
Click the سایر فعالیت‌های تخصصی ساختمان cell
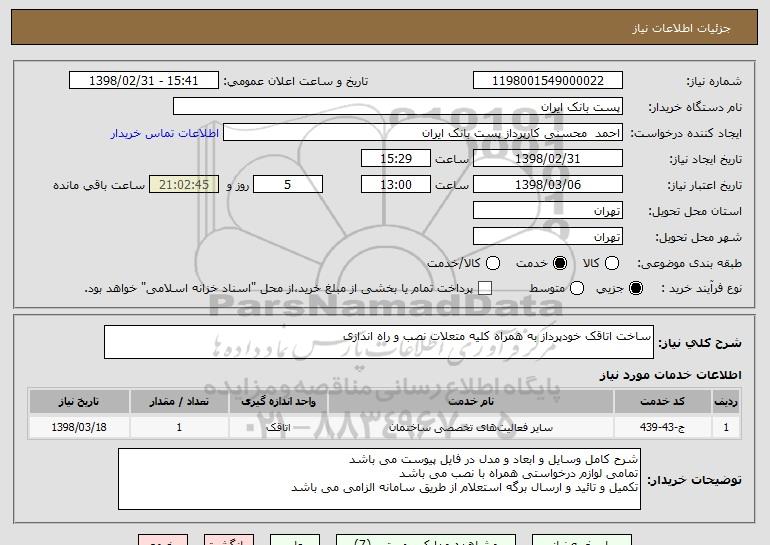pyautogui.click(x=471, y=427)
